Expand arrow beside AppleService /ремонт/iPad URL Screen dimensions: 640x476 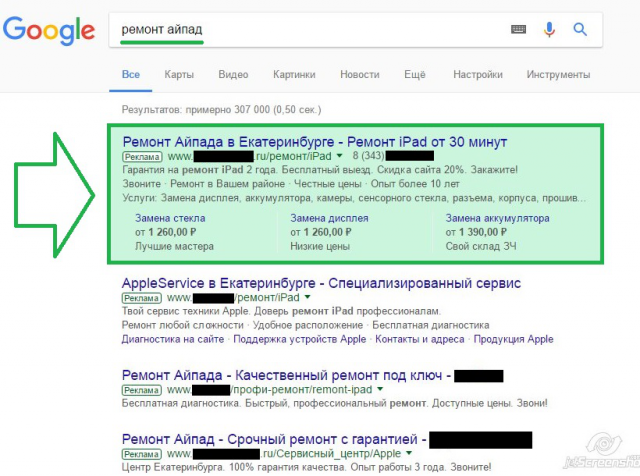pyautogui.click(x=307, y=297)
